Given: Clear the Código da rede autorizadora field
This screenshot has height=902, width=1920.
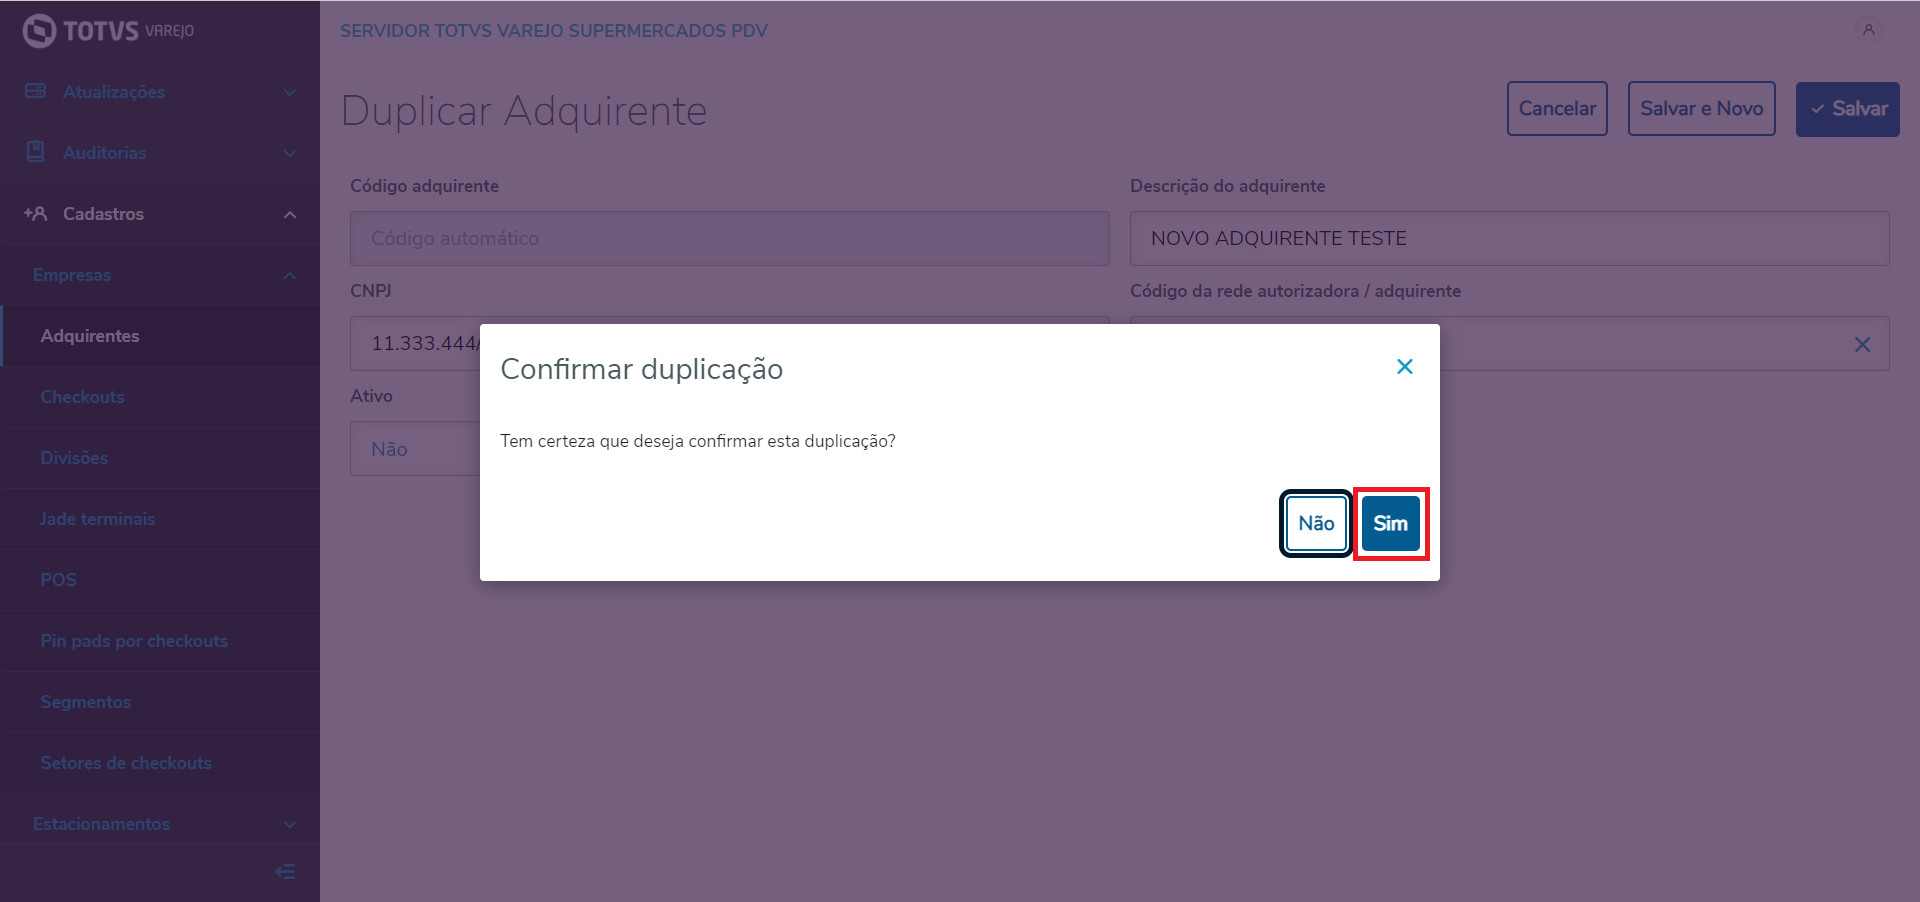Looking at the screenshot, I should 1862,344.
